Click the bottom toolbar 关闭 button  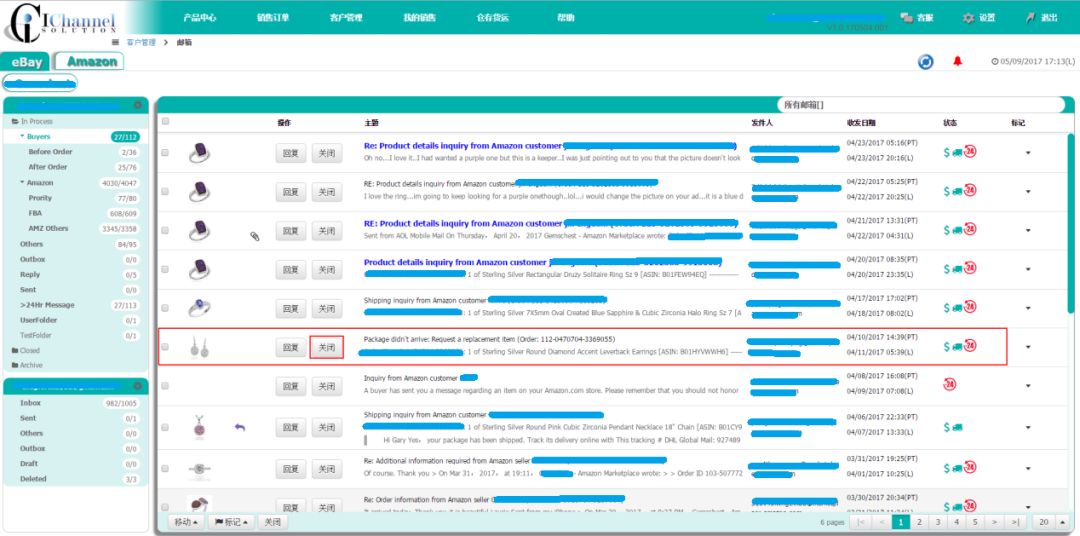pyautogui.click(x=273, y=522)
